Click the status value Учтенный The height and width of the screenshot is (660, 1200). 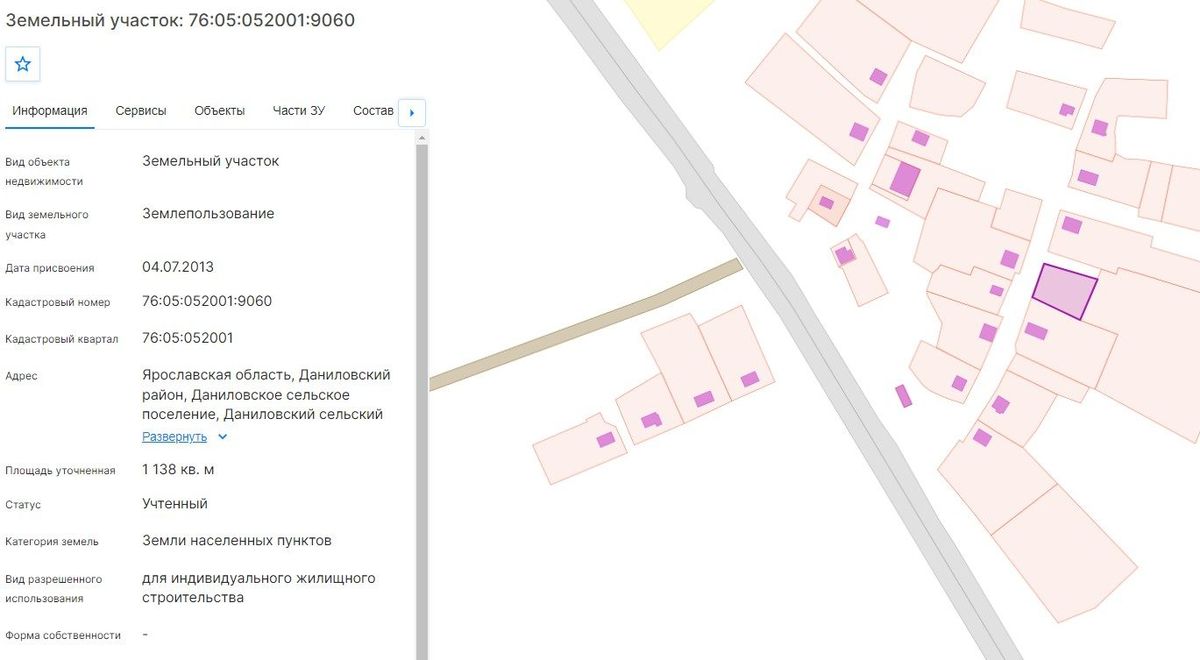click(x=175, y=504)
